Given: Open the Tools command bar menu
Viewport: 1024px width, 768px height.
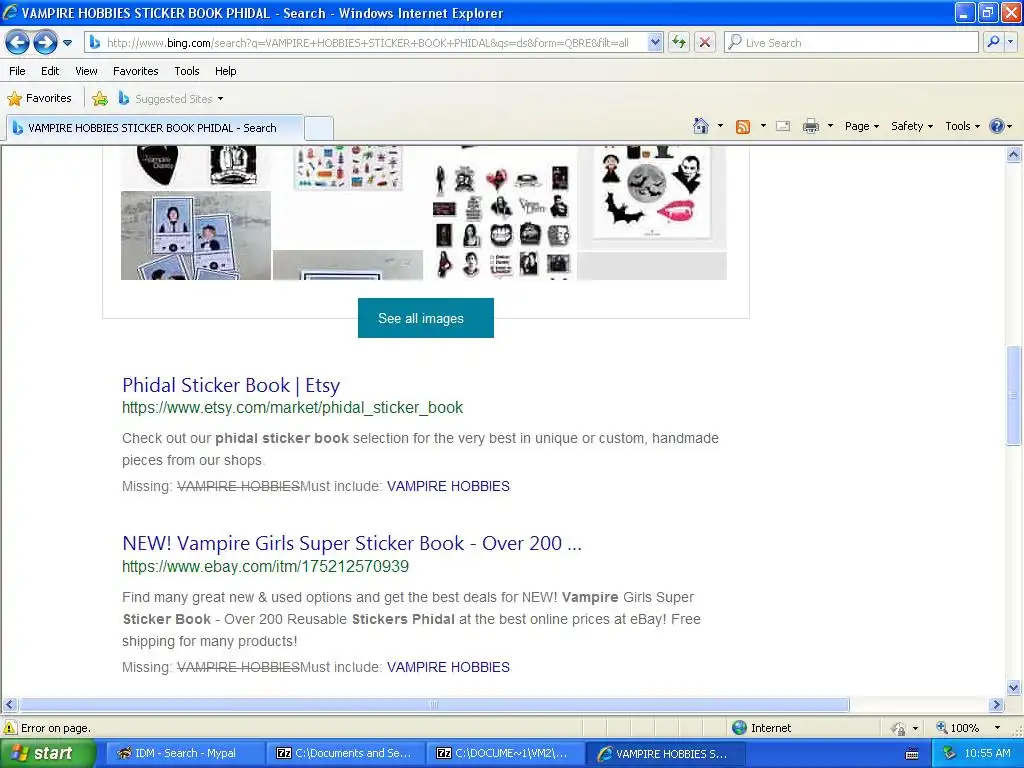Looking at the screenshot, I should pyautogui.click(x=963, y=126).
